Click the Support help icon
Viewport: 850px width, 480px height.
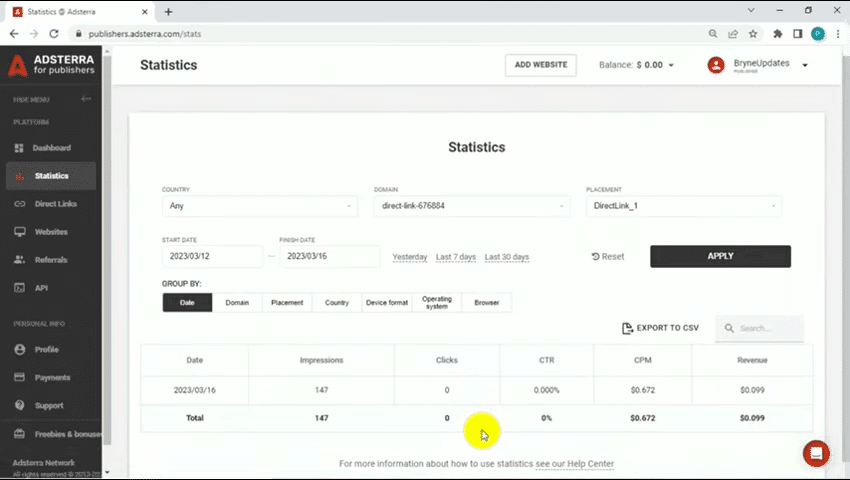[20, 405]
